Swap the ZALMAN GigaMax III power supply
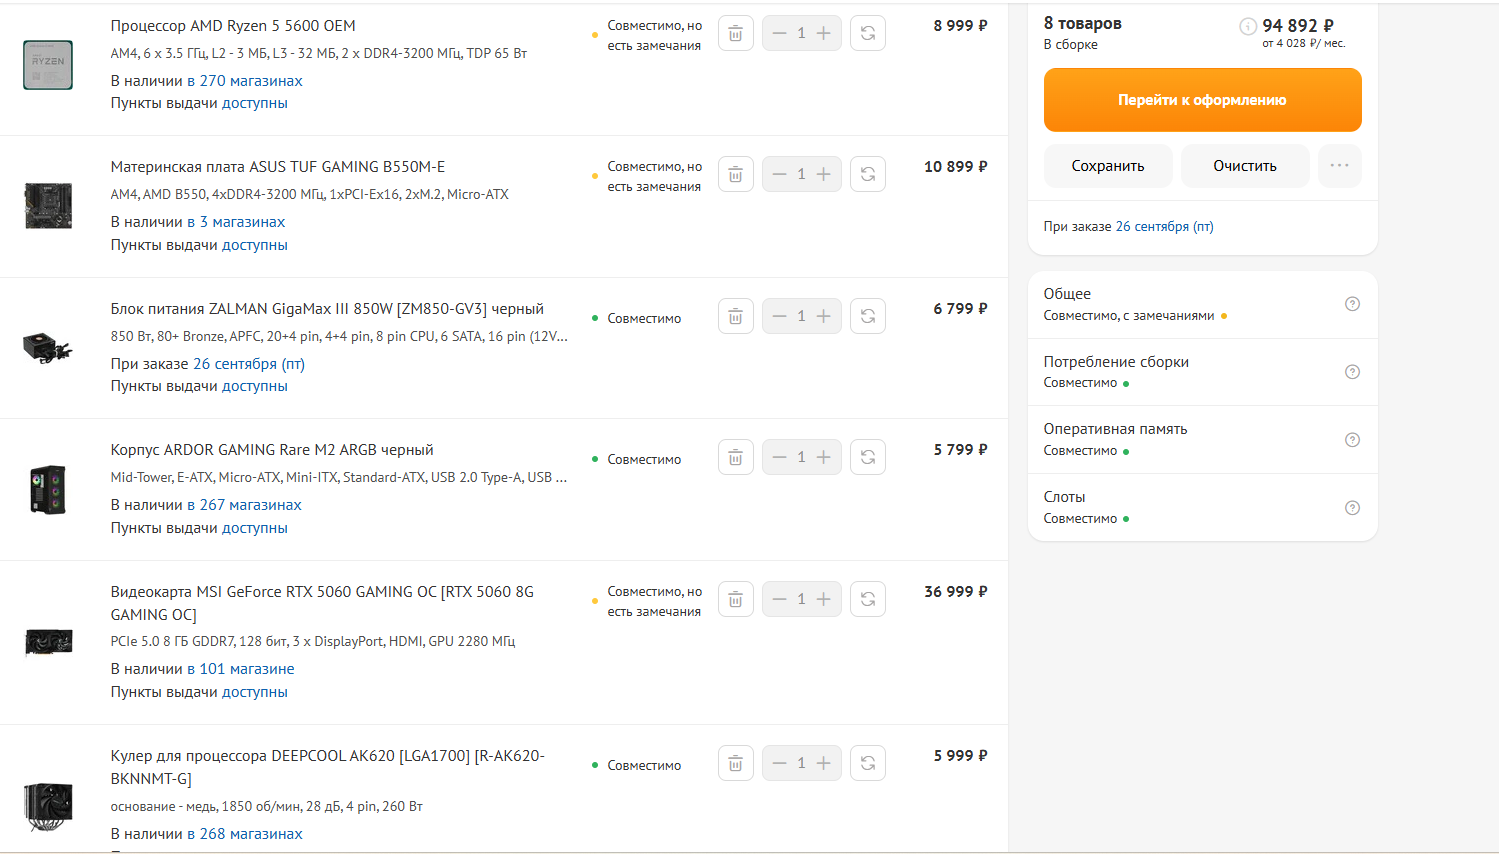 (867, 316)
